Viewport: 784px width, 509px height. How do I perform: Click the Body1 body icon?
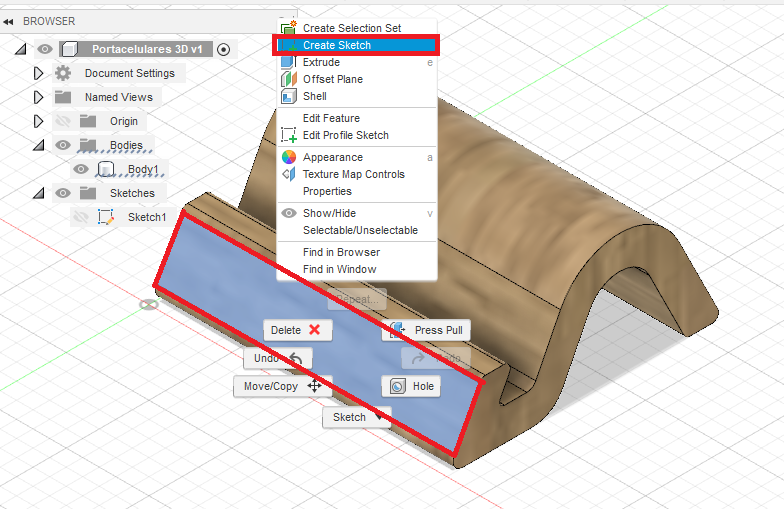tap(106, 169)
